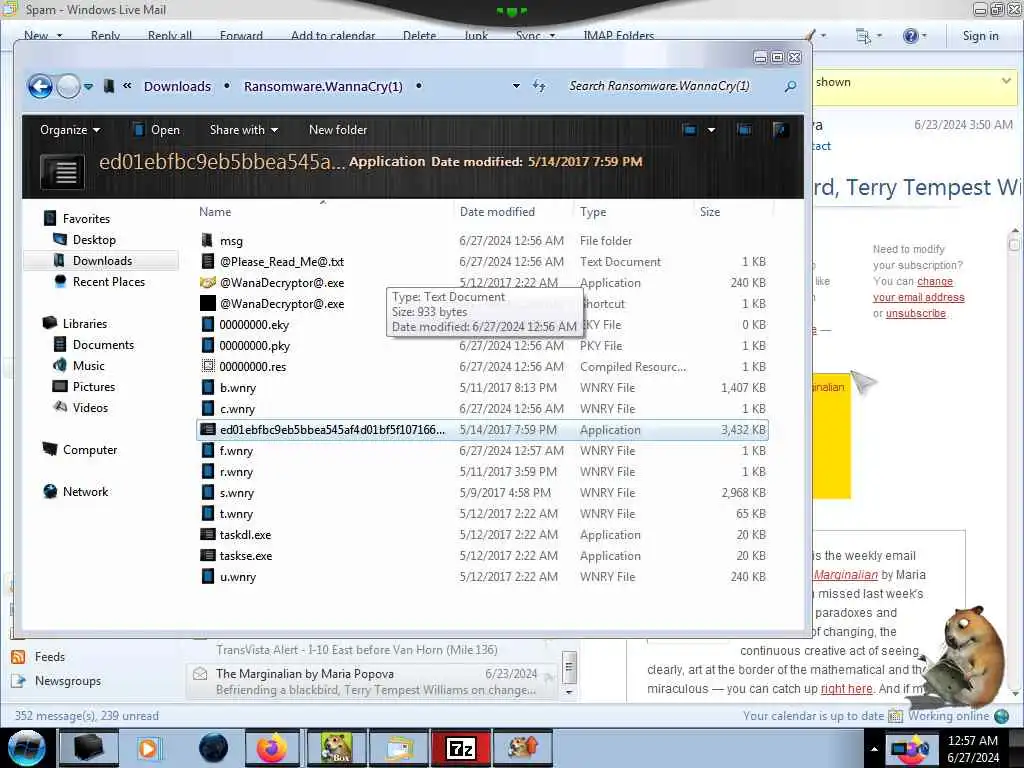Open Recent Places in navigation pane

coord(109,281)
